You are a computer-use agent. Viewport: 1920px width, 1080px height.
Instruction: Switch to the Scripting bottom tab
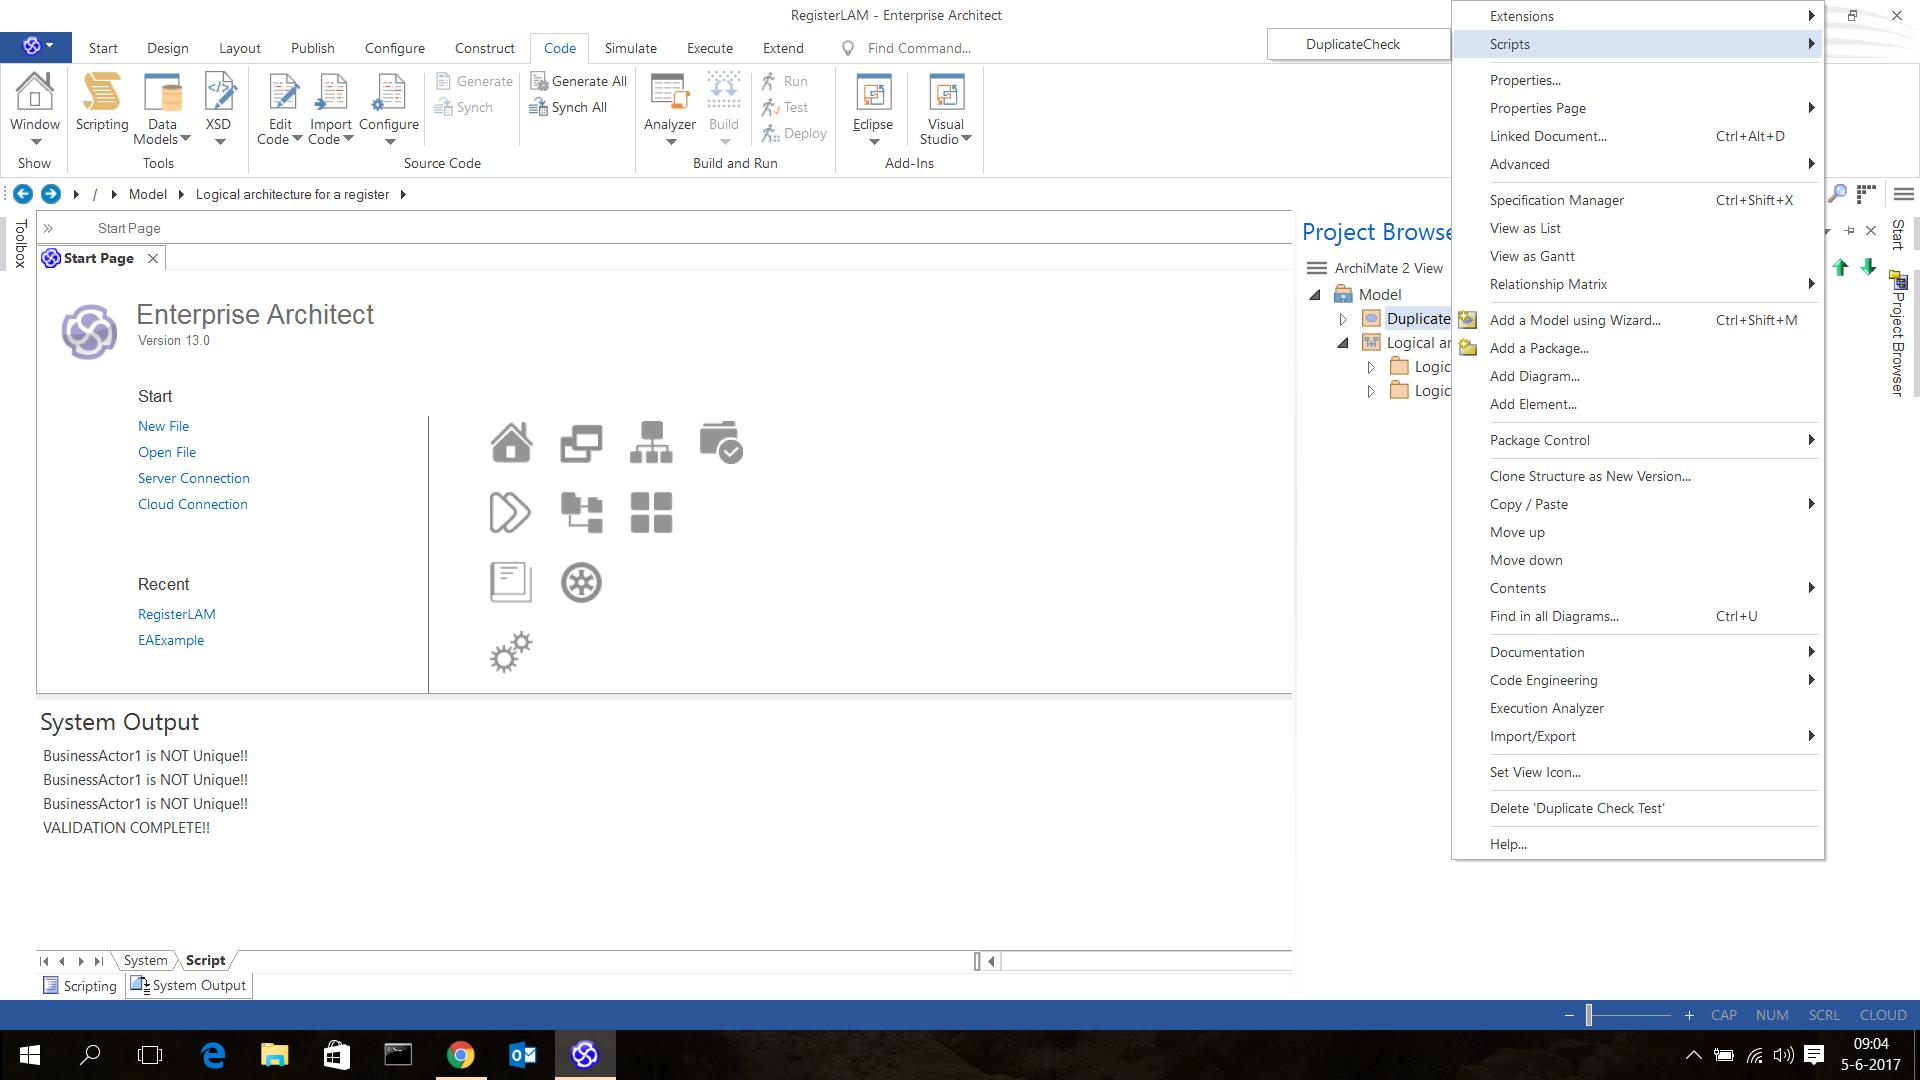tap(80, 986)
